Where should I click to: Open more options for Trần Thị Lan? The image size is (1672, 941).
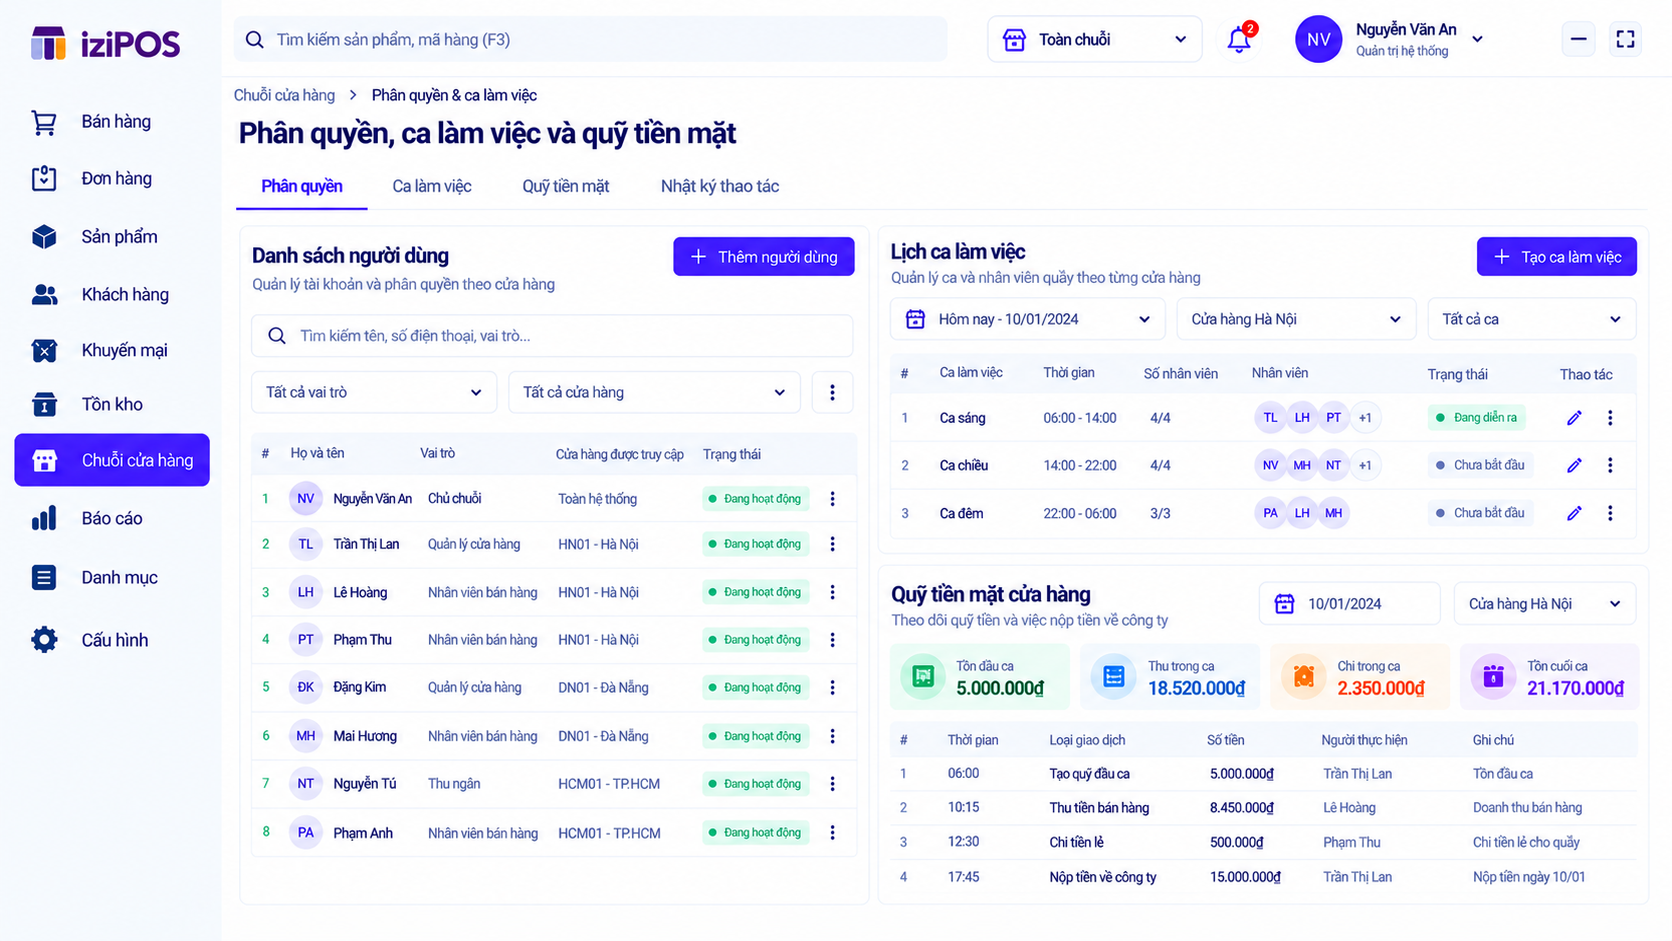click(832, 544)
